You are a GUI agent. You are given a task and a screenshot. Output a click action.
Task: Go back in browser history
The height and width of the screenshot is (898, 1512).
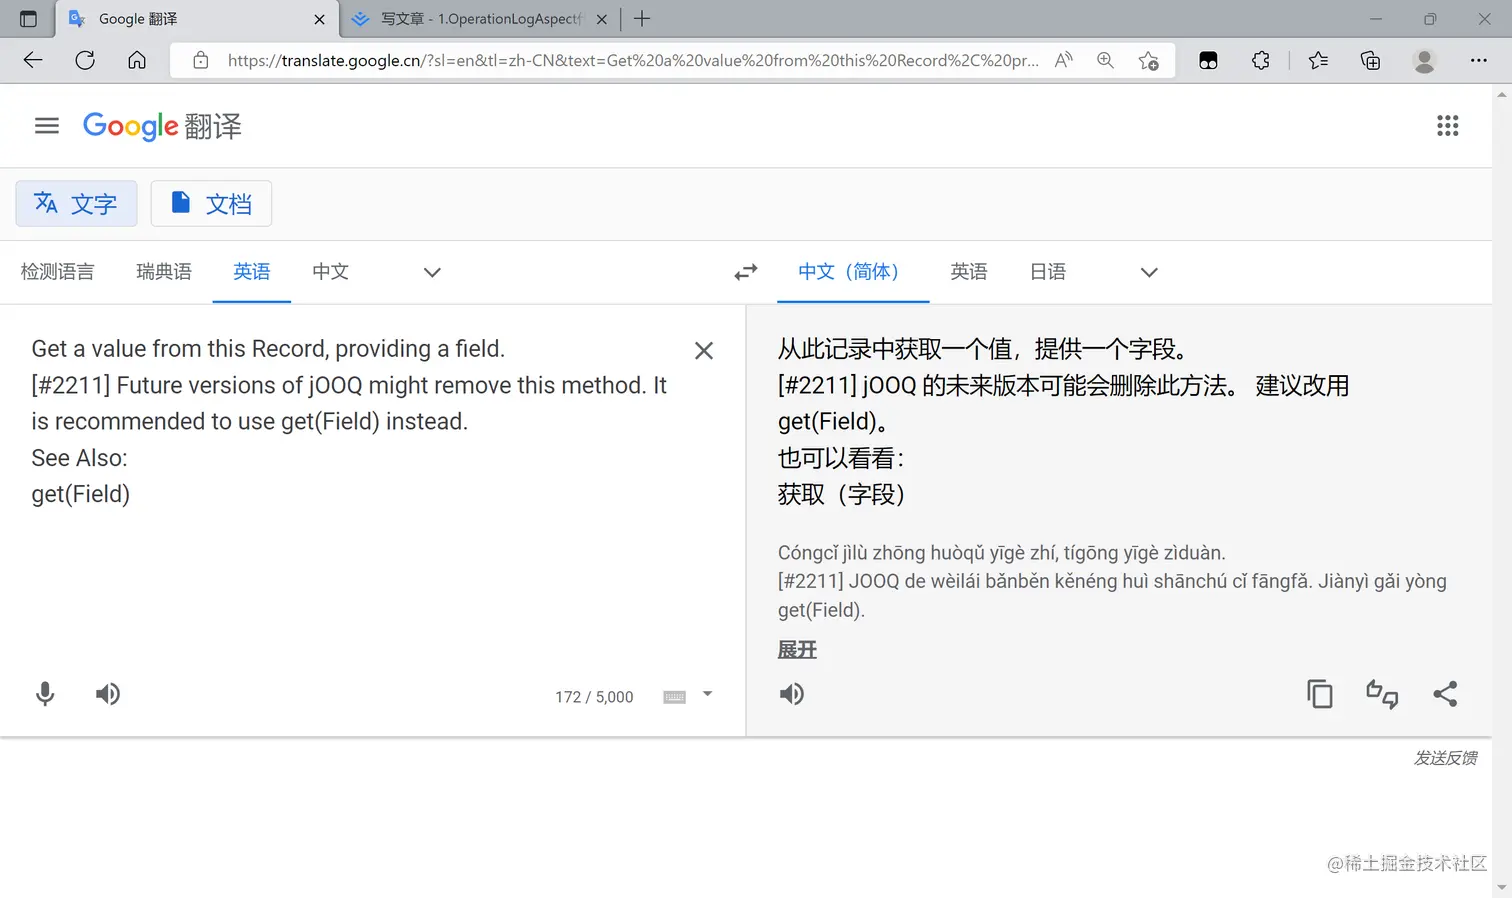(33, 60)
